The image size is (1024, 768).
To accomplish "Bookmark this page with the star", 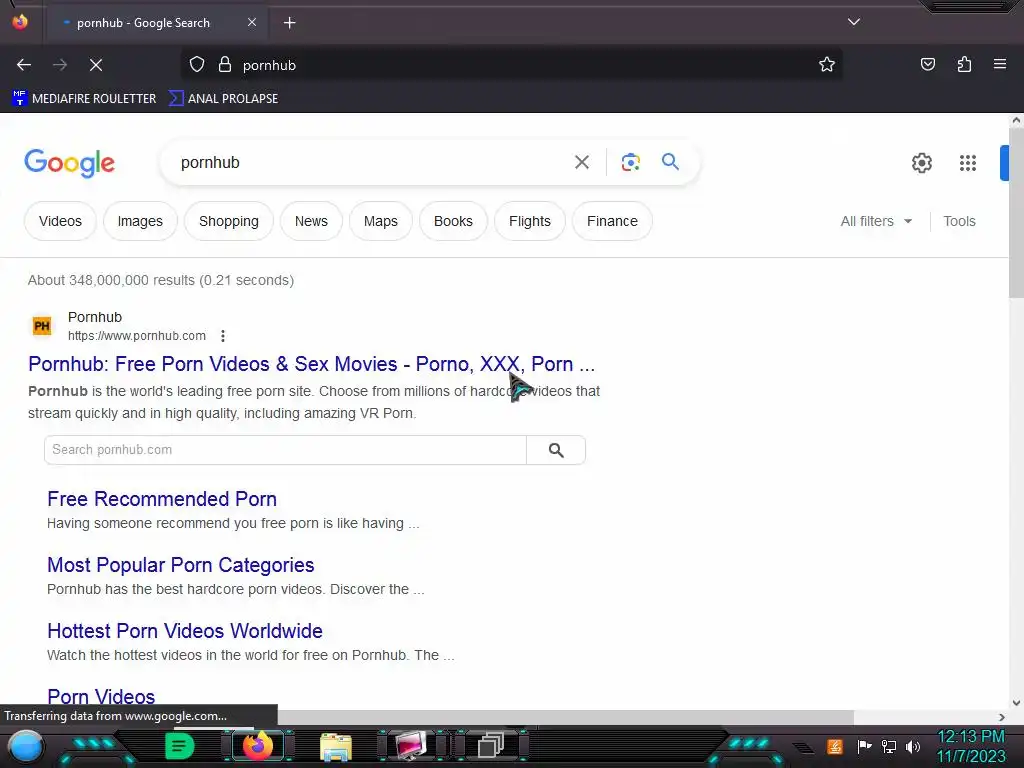I will click(827, 65).
